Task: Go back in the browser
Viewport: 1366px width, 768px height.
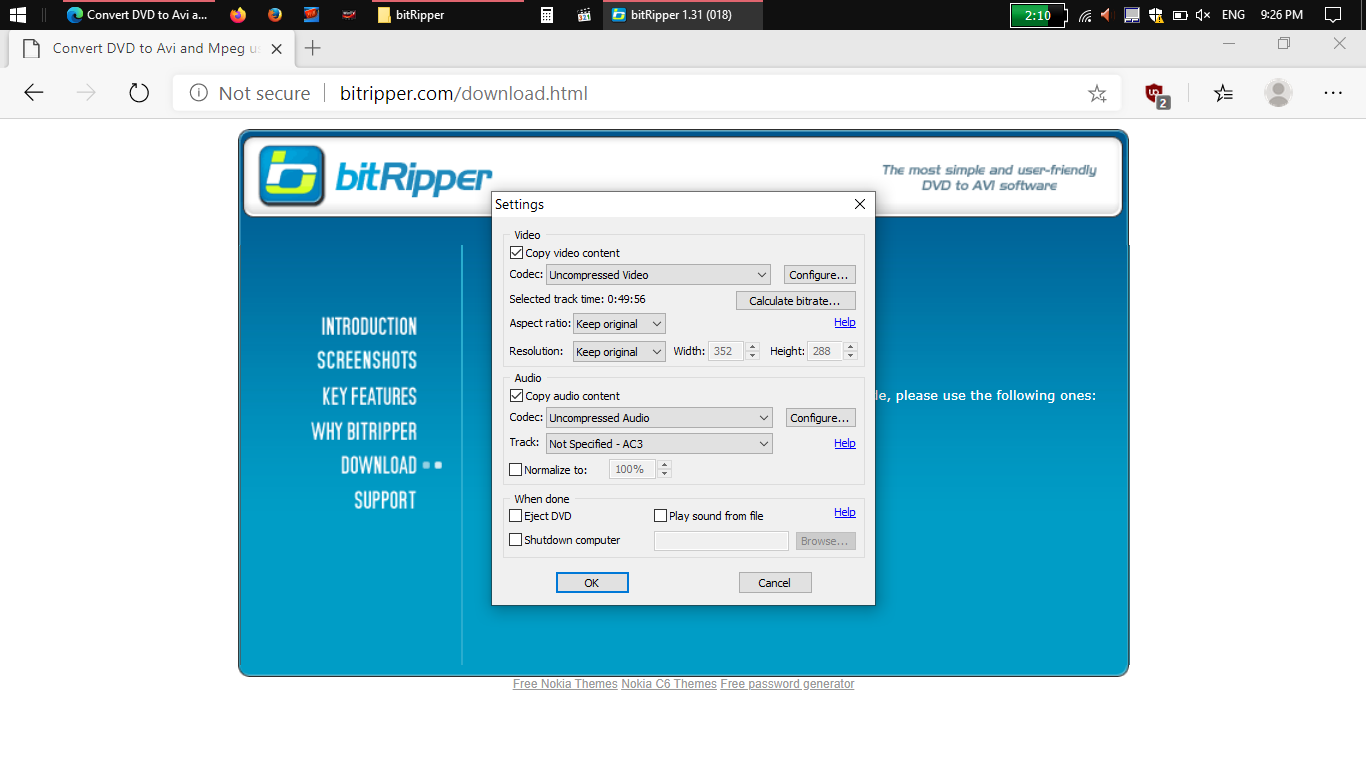Action: [34, 93]
